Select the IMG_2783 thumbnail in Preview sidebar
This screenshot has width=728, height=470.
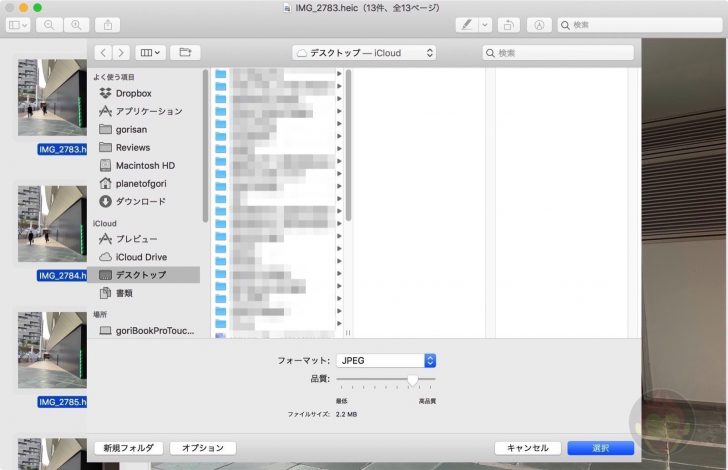click(52, 98)
